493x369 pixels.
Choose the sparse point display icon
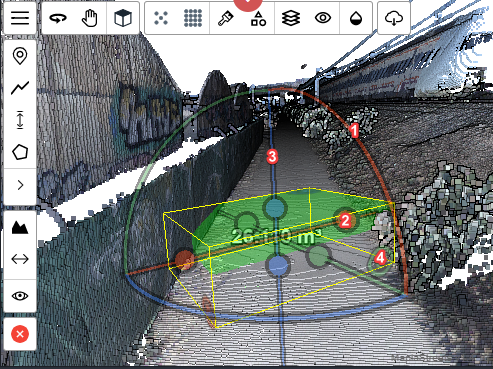coord(161,18)
